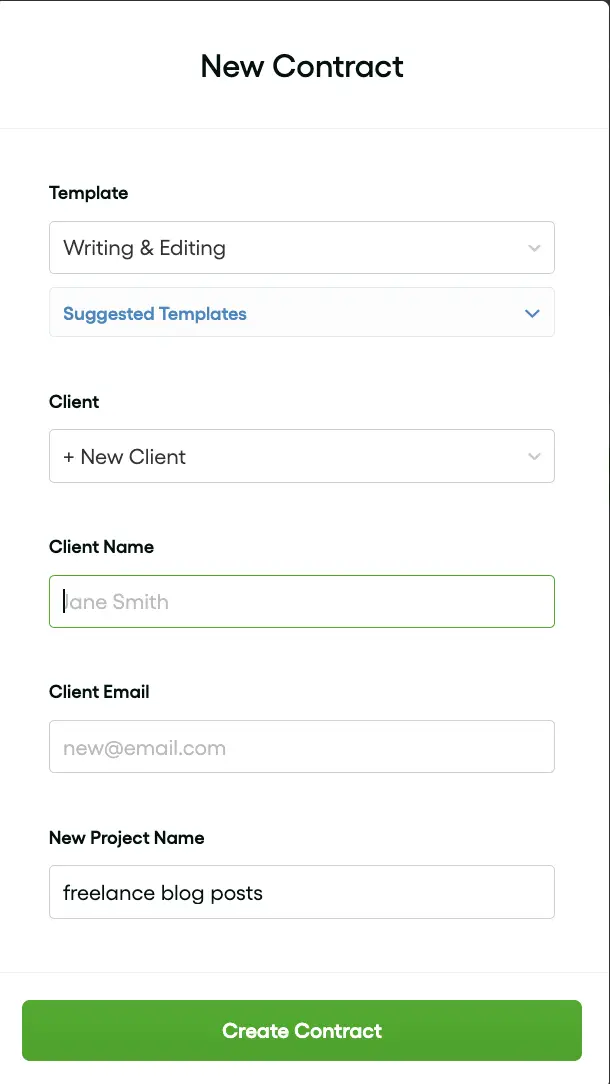
Task: Click the Suggested Templates link text
Action: (154, 314)
